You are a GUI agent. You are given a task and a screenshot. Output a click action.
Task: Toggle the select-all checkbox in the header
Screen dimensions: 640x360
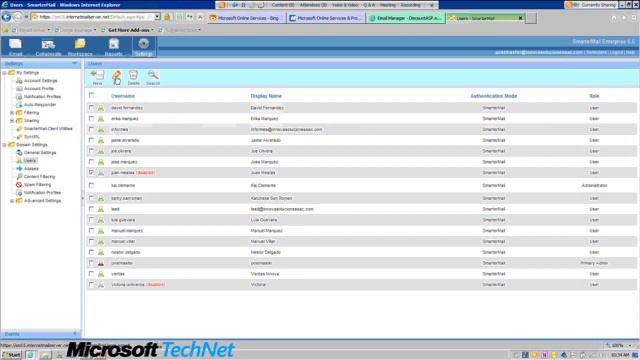click(91, 95)
